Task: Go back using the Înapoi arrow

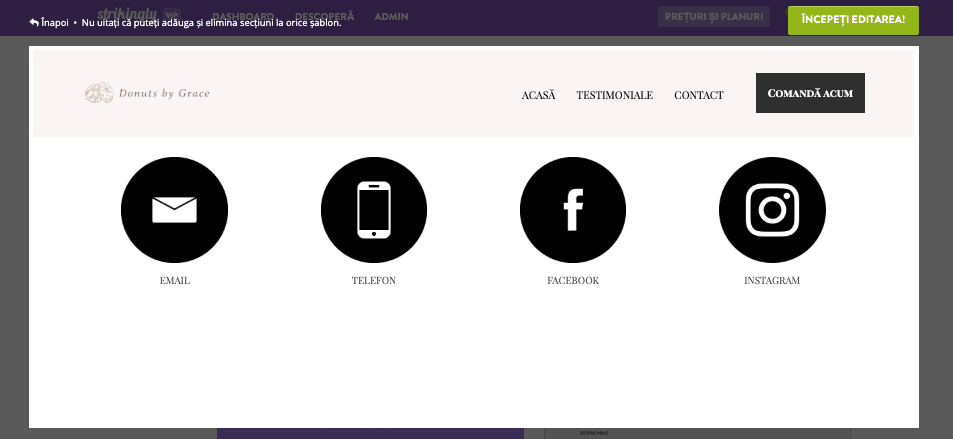Action: [x=49, y=23]
